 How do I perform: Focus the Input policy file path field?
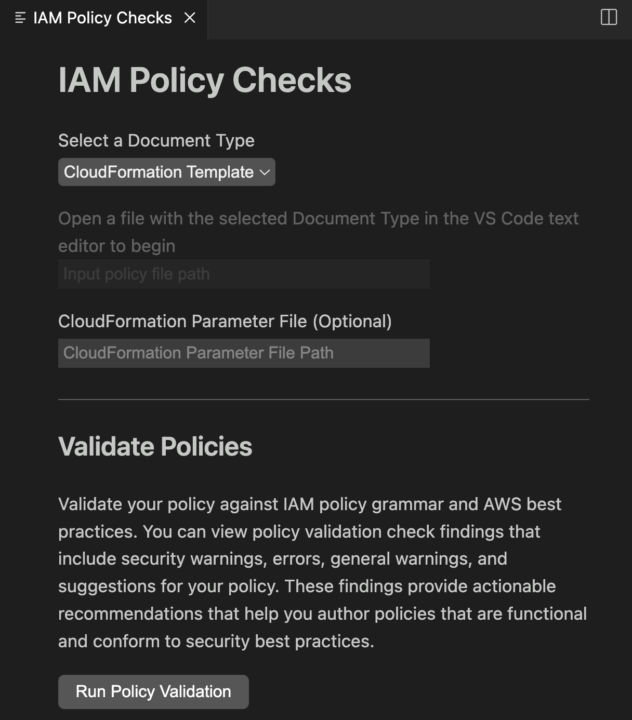[x=244, y=274]
